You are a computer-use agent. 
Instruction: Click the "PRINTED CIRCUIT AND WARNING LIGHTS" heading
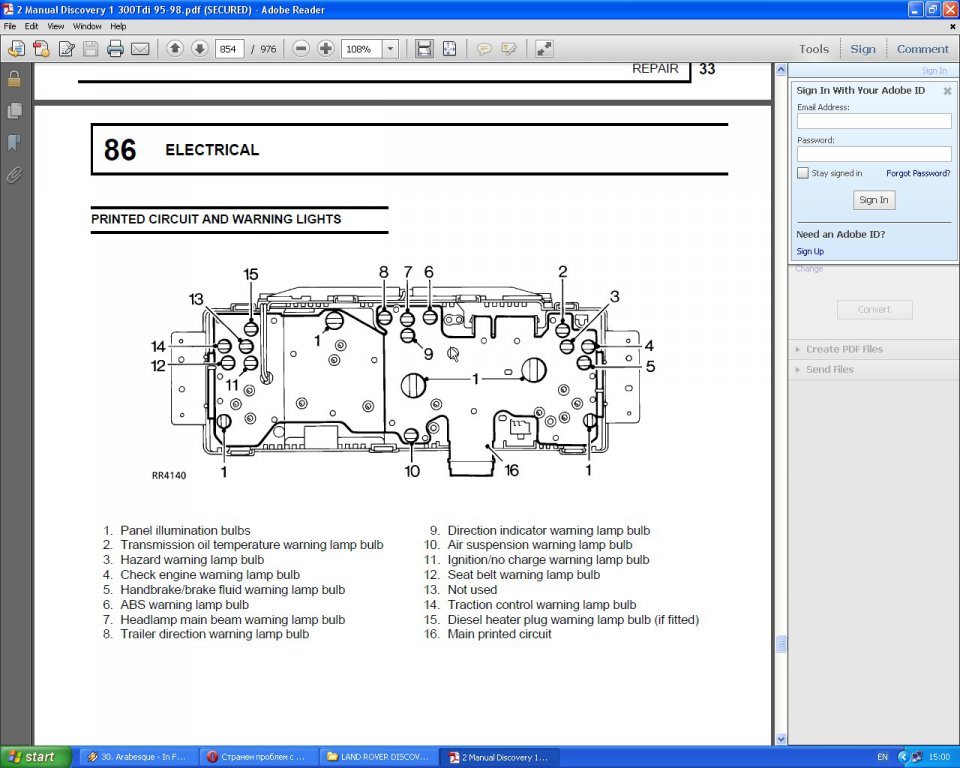216,219
